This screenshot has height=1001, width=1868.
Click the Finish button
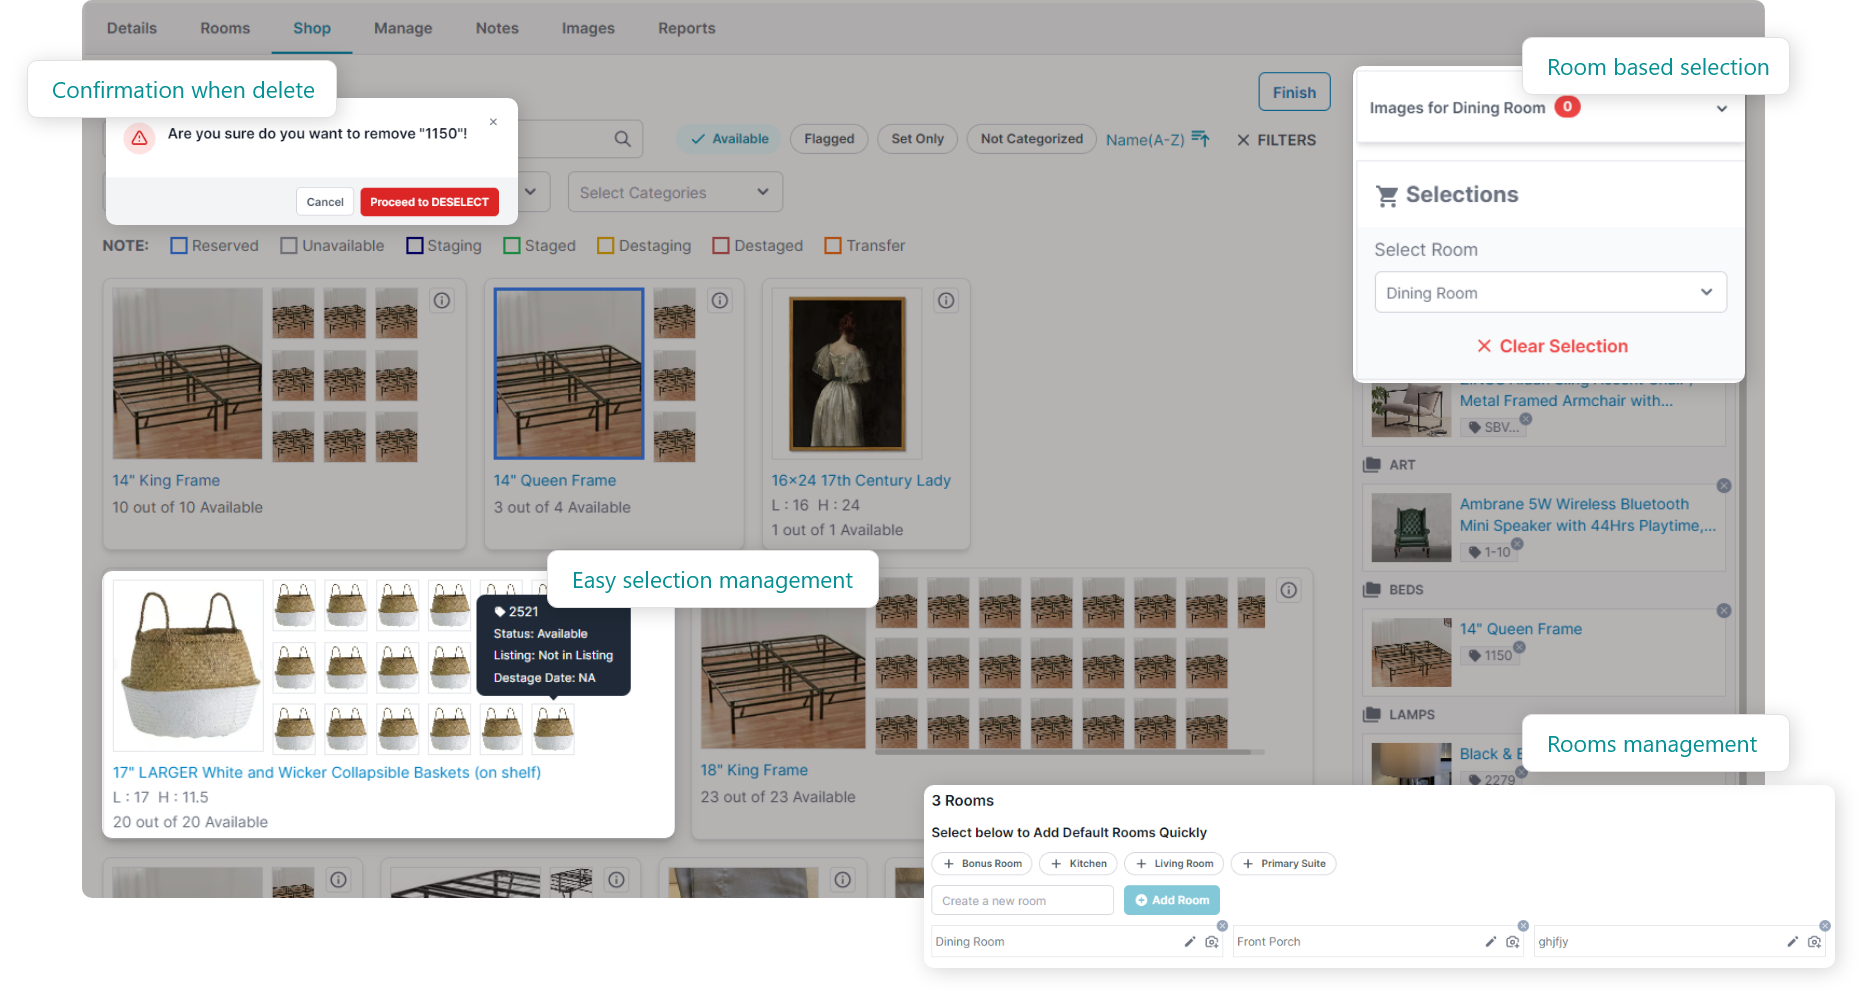point(1294,92)
